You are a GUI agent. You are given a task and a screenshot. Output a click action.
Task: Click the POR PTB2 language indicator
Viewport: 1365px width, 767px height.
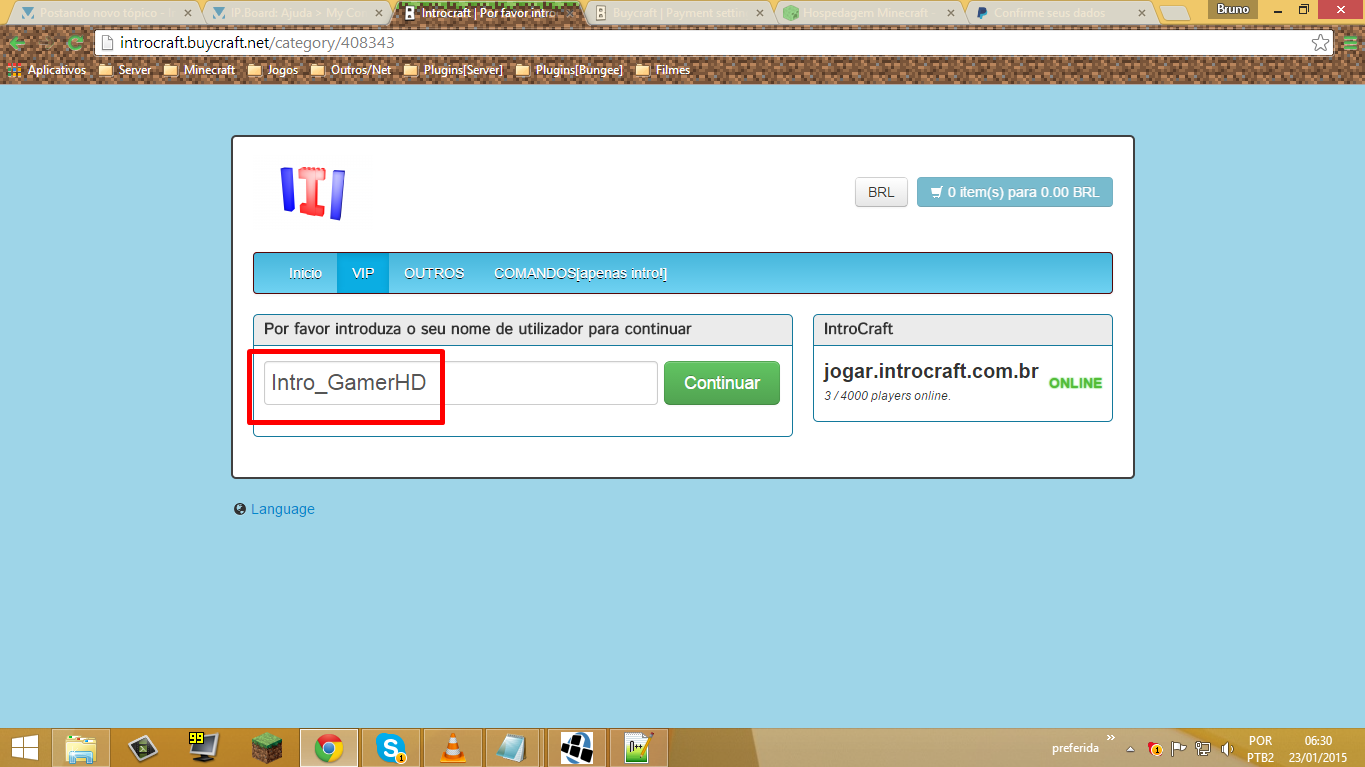coord(1260,749)
